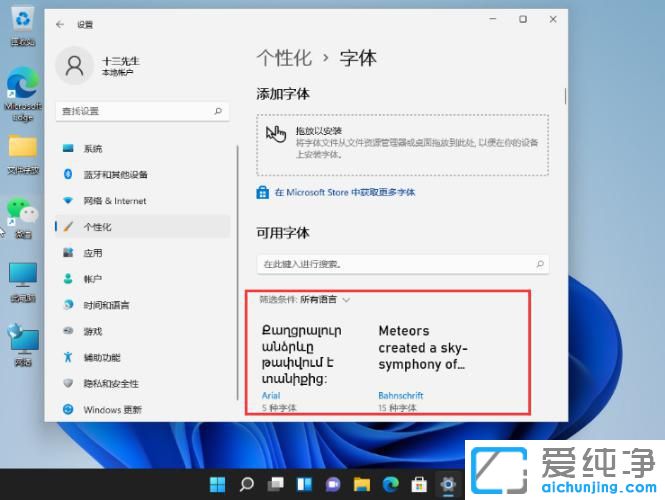The width and height of the screenshot is (665, 500).
Task: Open the Recycle Bin desktop icon
Action: click(x=23, y=26)
